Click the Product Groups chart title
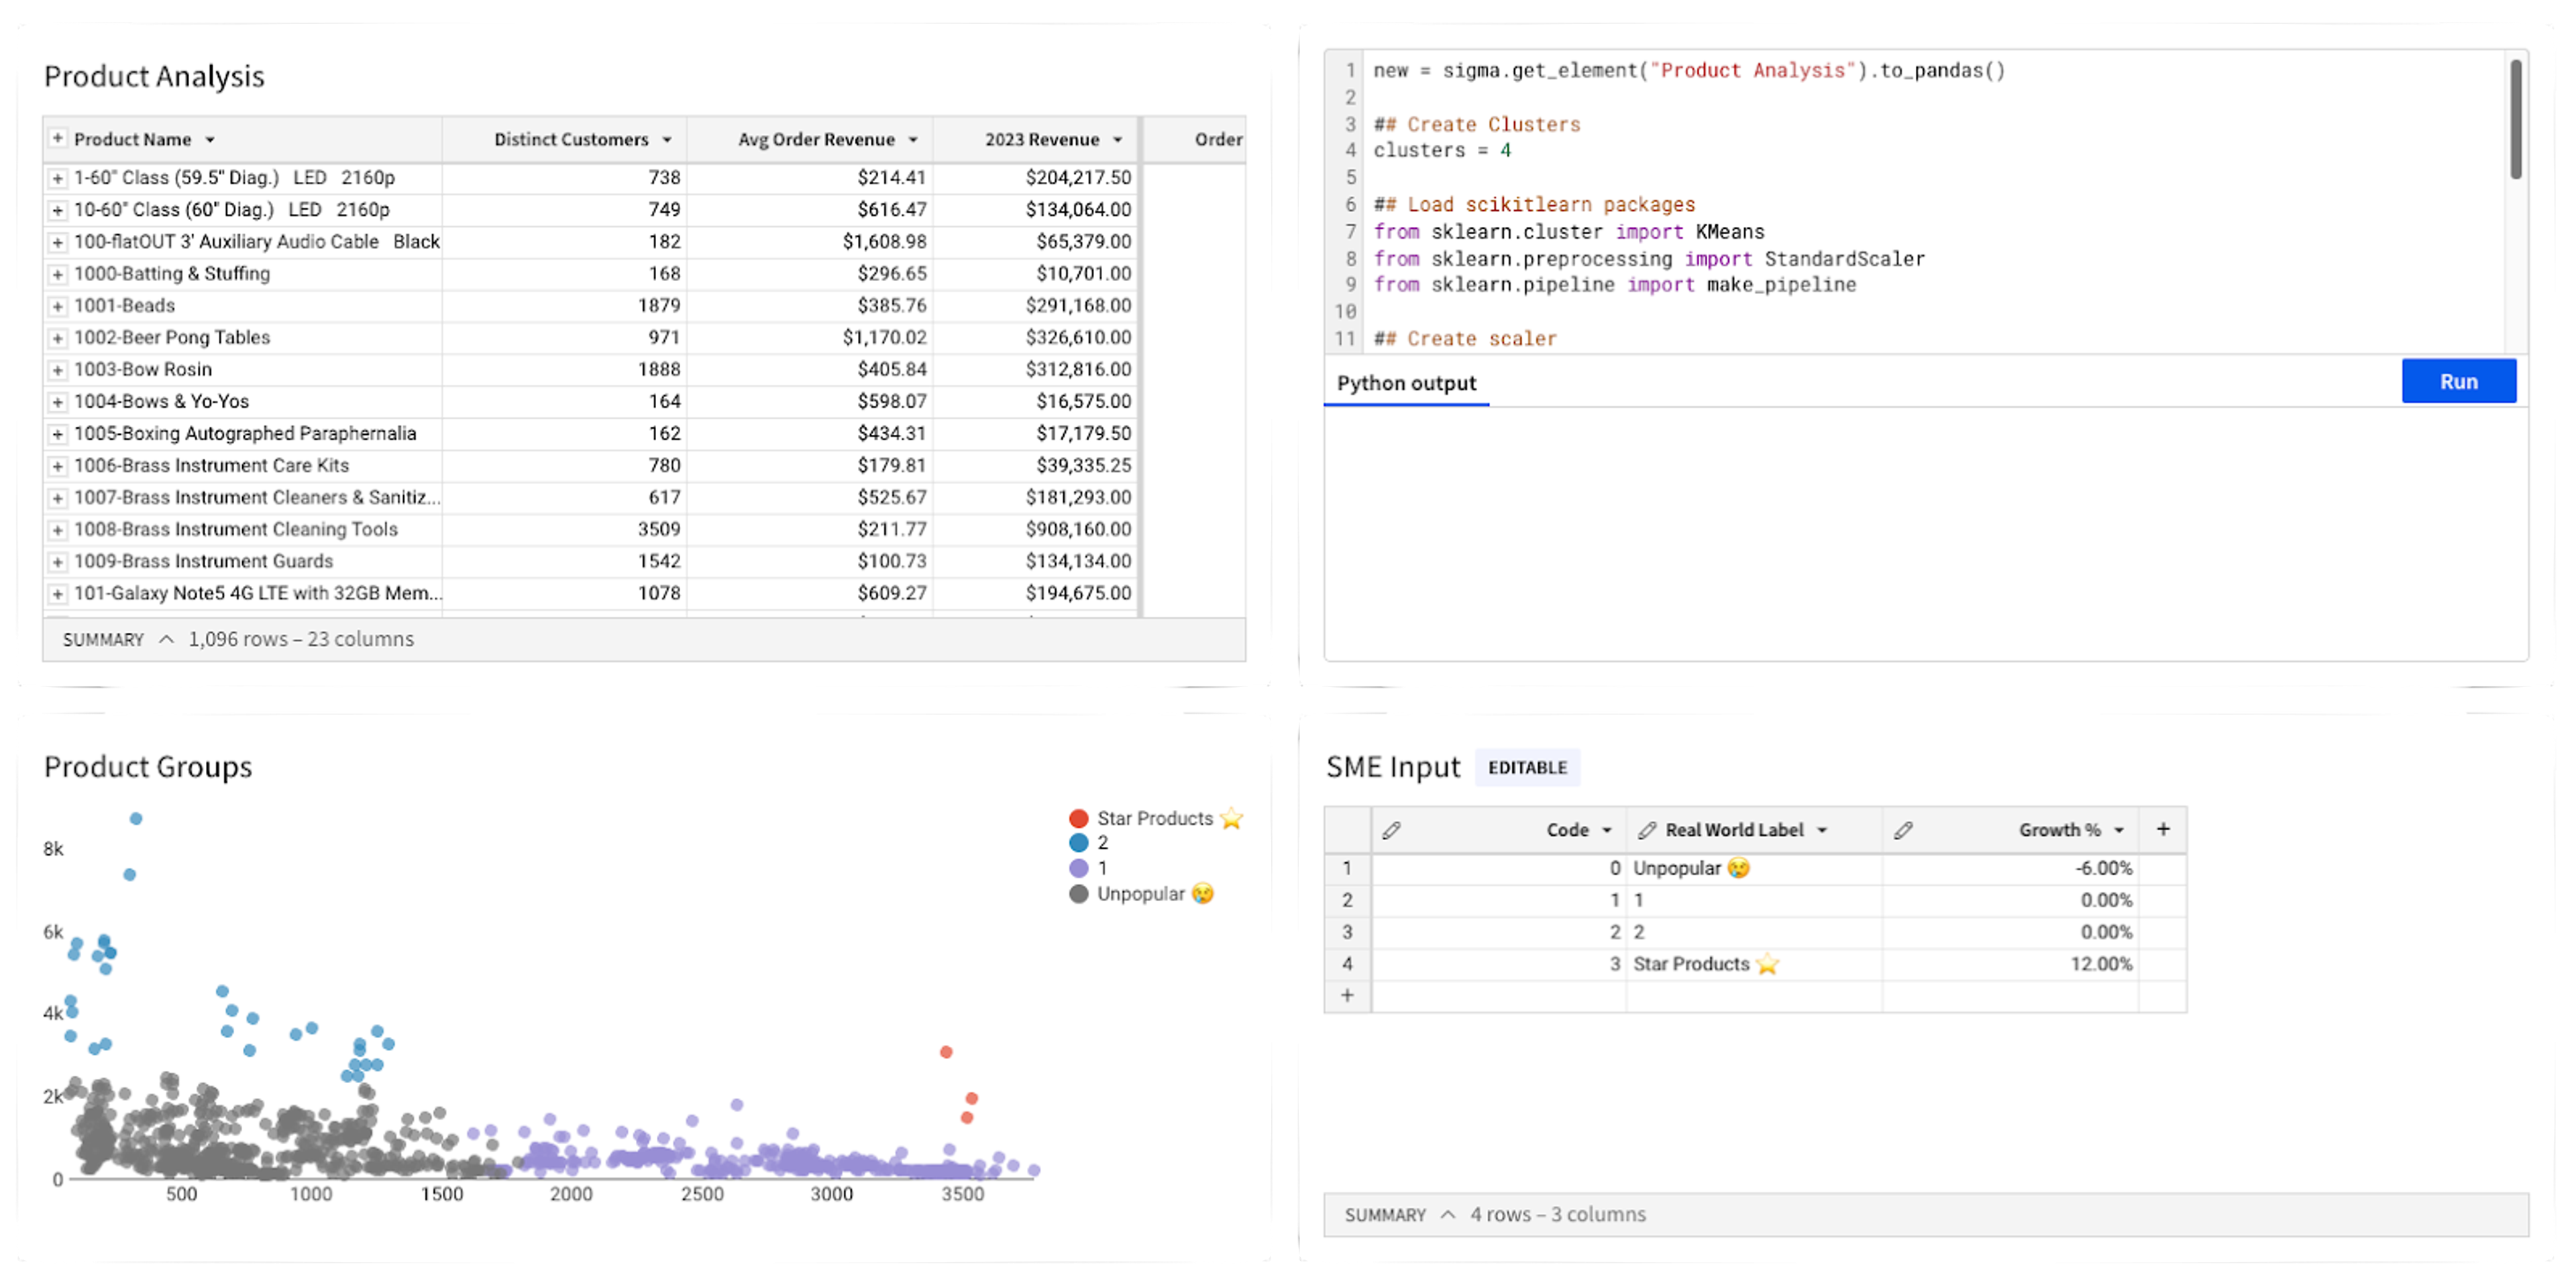The image size is (2576, 1277). (148, 767)
